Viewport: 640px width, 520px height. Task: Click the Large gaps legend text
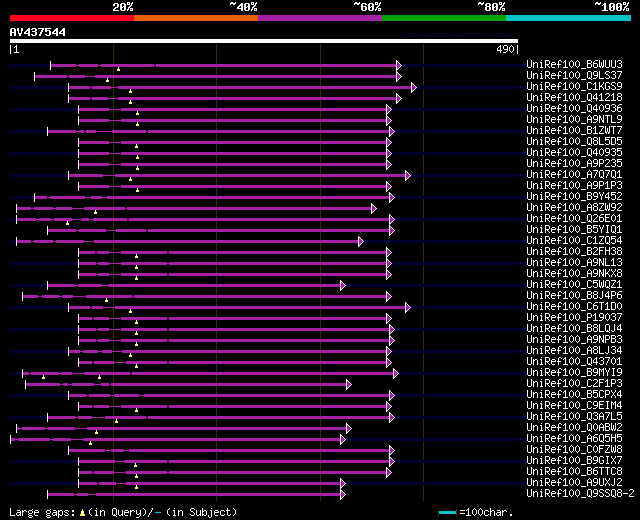click(123, 512)
